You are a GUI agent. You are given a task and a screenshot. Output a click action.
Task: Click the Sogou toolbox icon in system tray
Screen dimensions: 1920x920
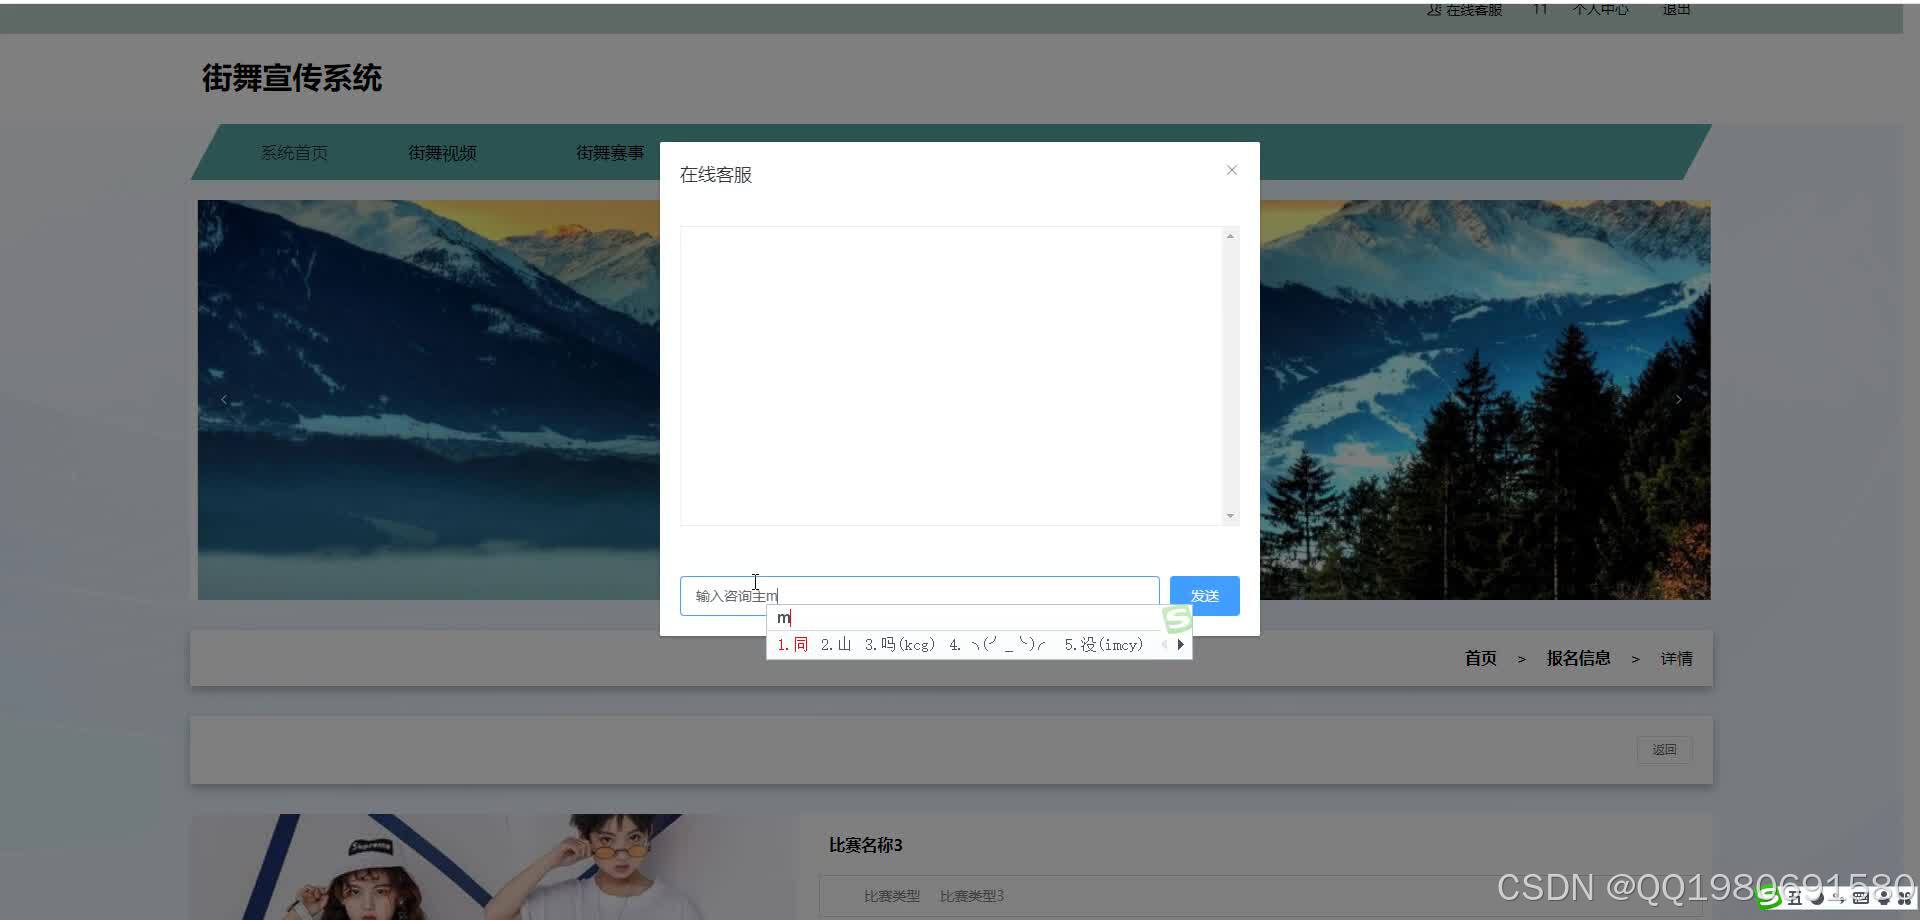(1904, 898)
